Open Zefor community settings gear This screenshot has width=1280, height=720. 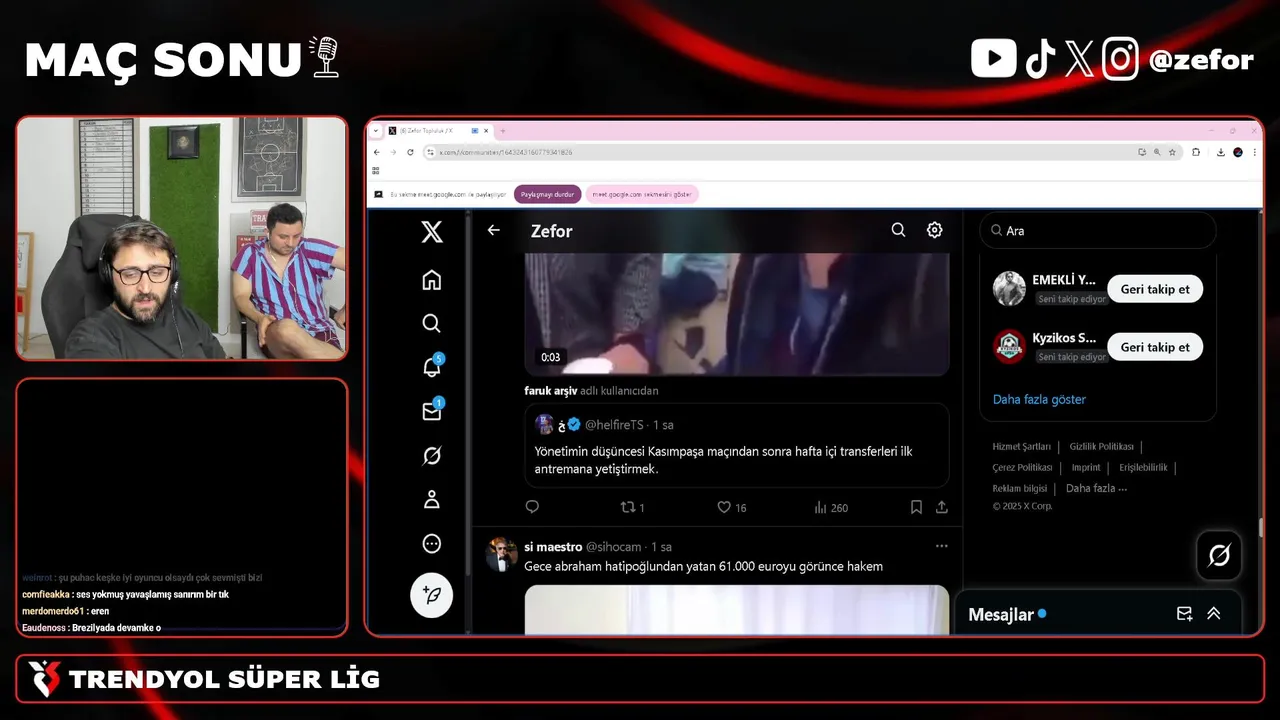(934, 230)
